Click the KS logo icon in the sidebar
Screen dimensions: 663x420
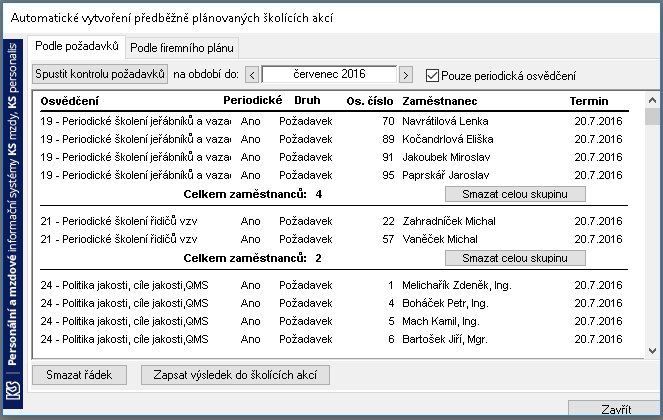(x=13, y=390)
